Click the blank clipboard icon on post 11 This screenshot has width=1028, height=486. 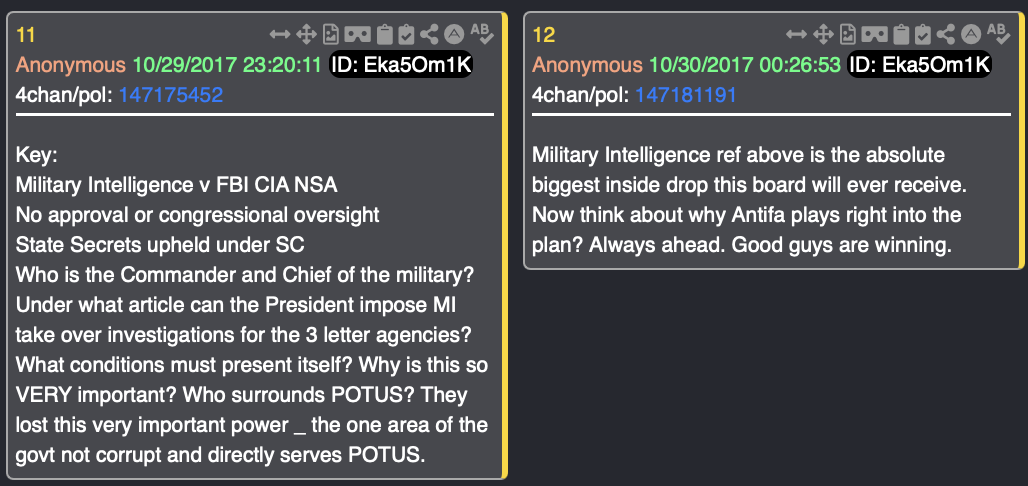(384, 35)
